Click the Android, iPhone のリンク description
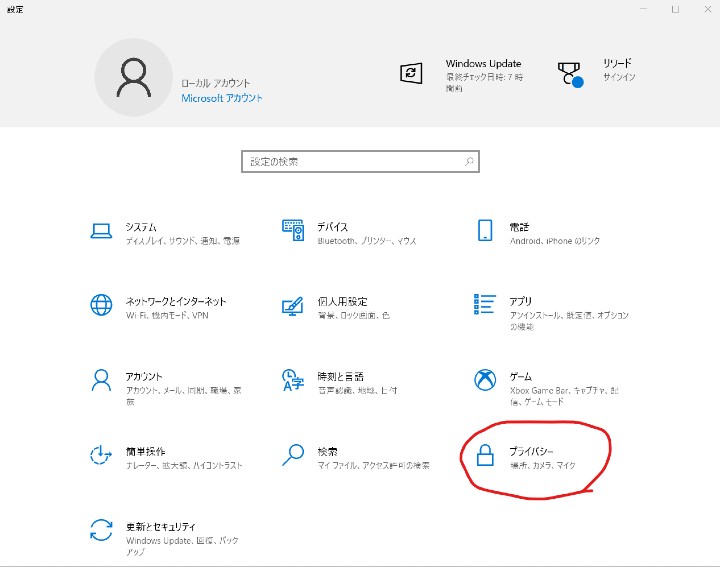 [x=555, y=241]
